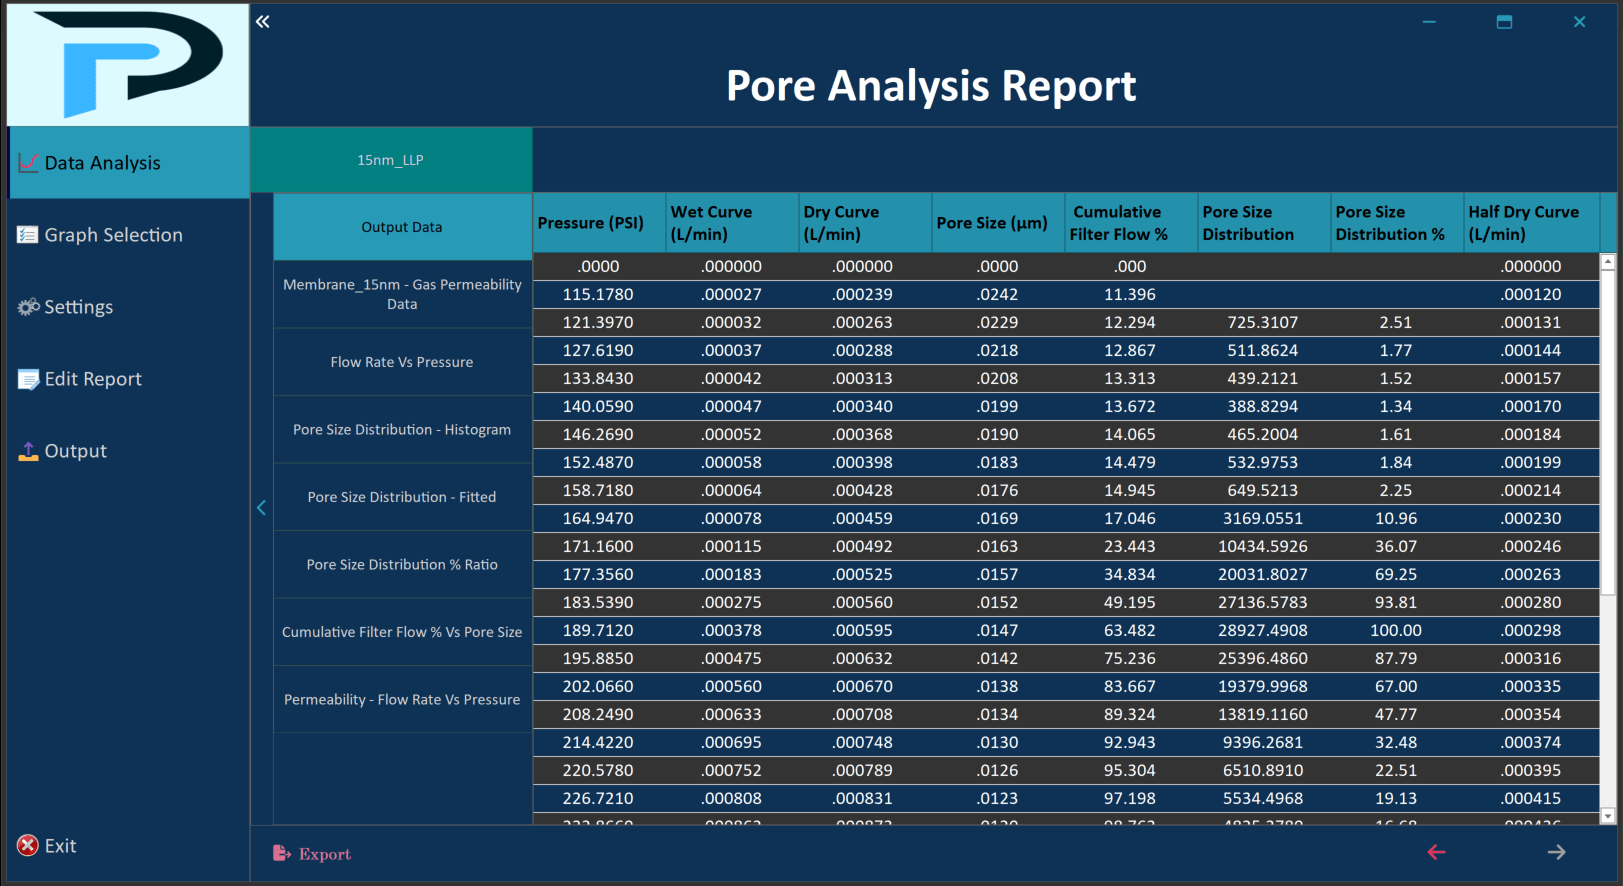
Task: Open the 15nm_LLP tab
Action: (x=391, y=160)
